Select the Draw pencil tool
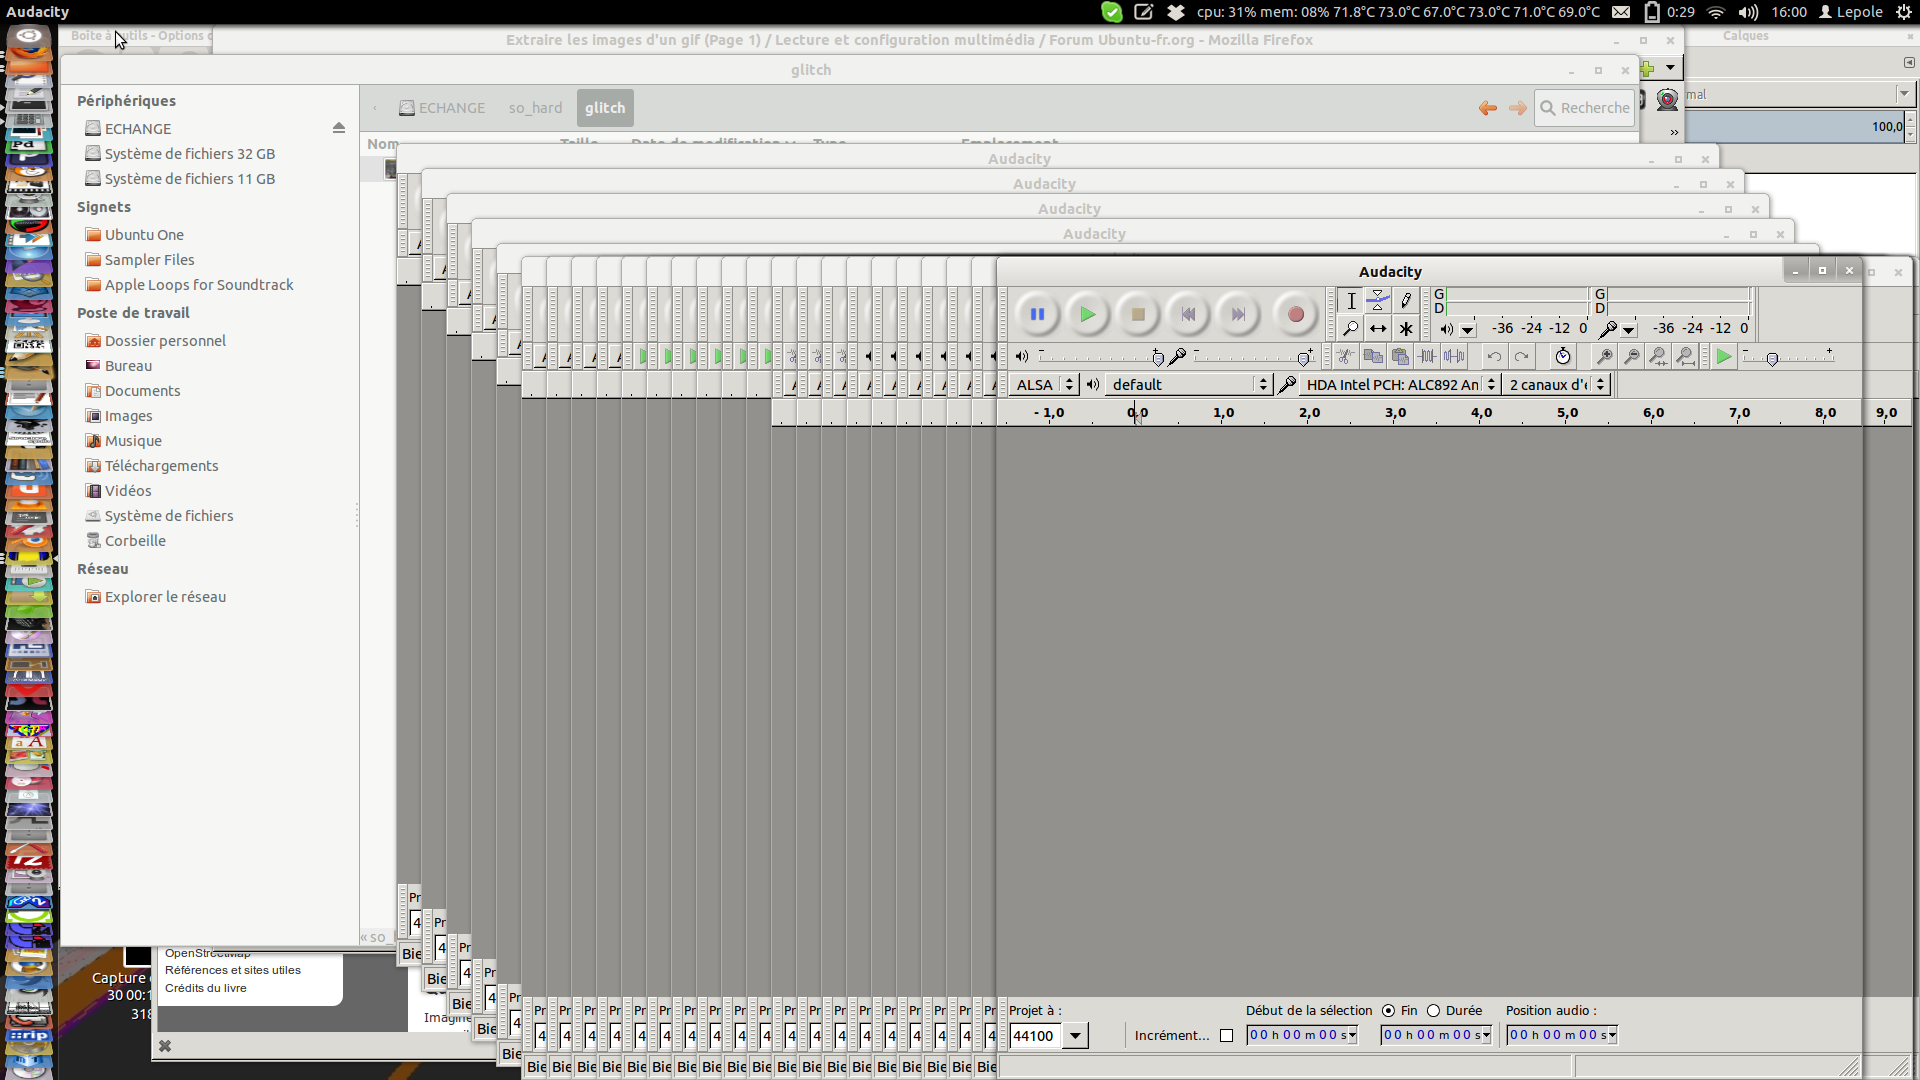This screenshot has width=1920, height=1080. 1406,300
